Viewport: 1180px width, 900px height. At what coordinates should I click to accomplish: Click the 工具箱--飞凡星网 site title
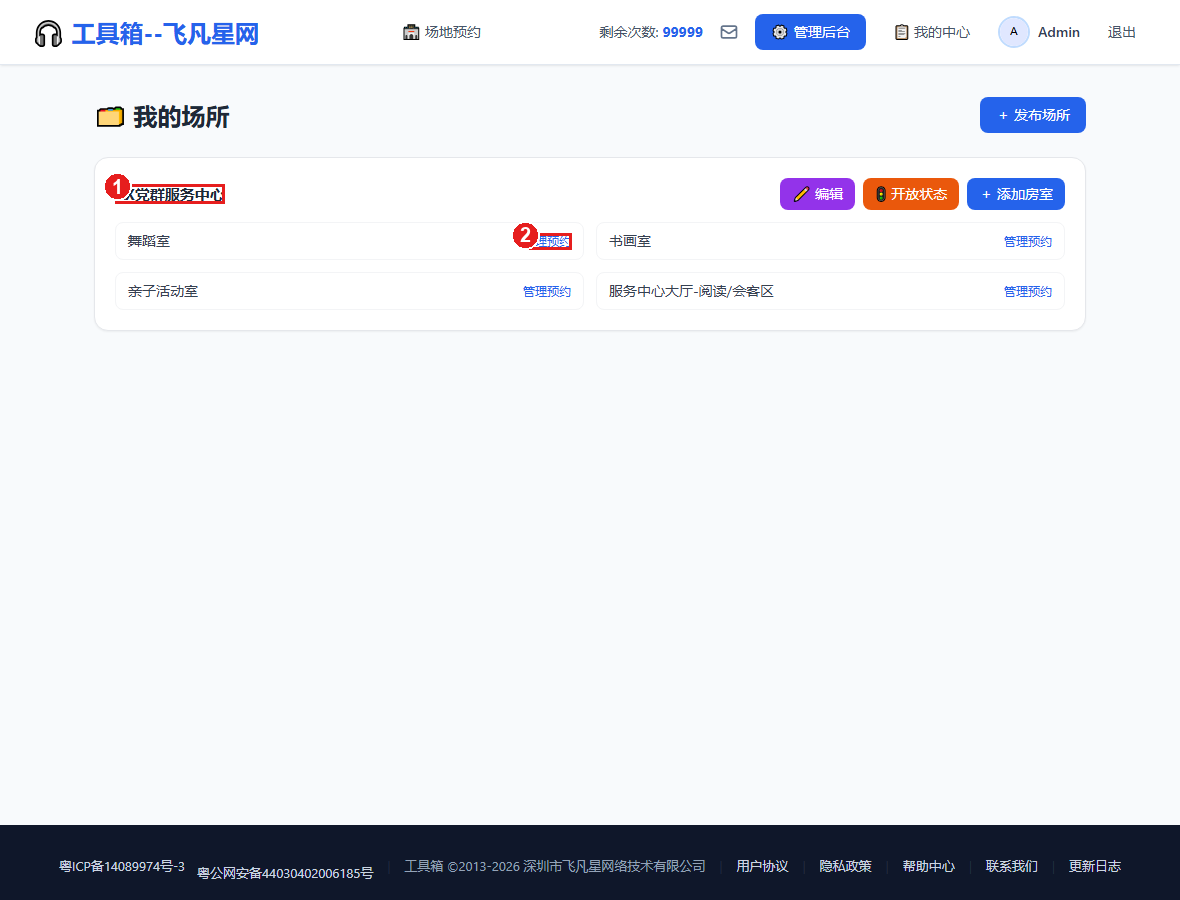[x=165, y=34]
